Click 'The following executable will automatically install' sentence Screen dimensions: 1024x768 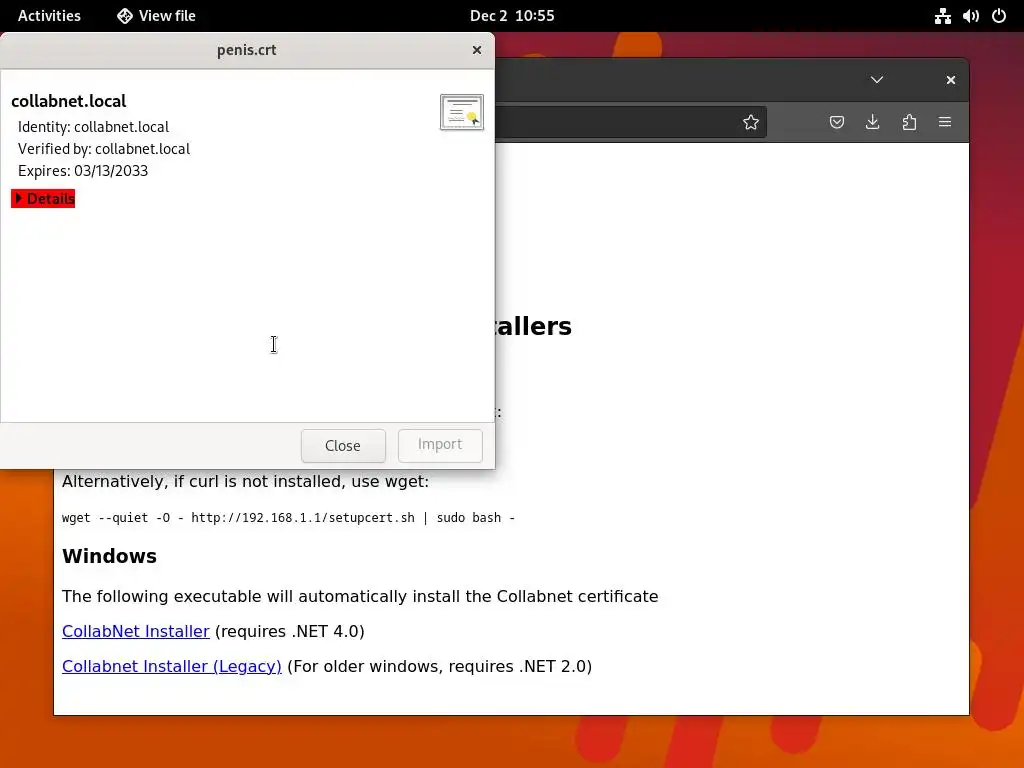pos(360,596)
